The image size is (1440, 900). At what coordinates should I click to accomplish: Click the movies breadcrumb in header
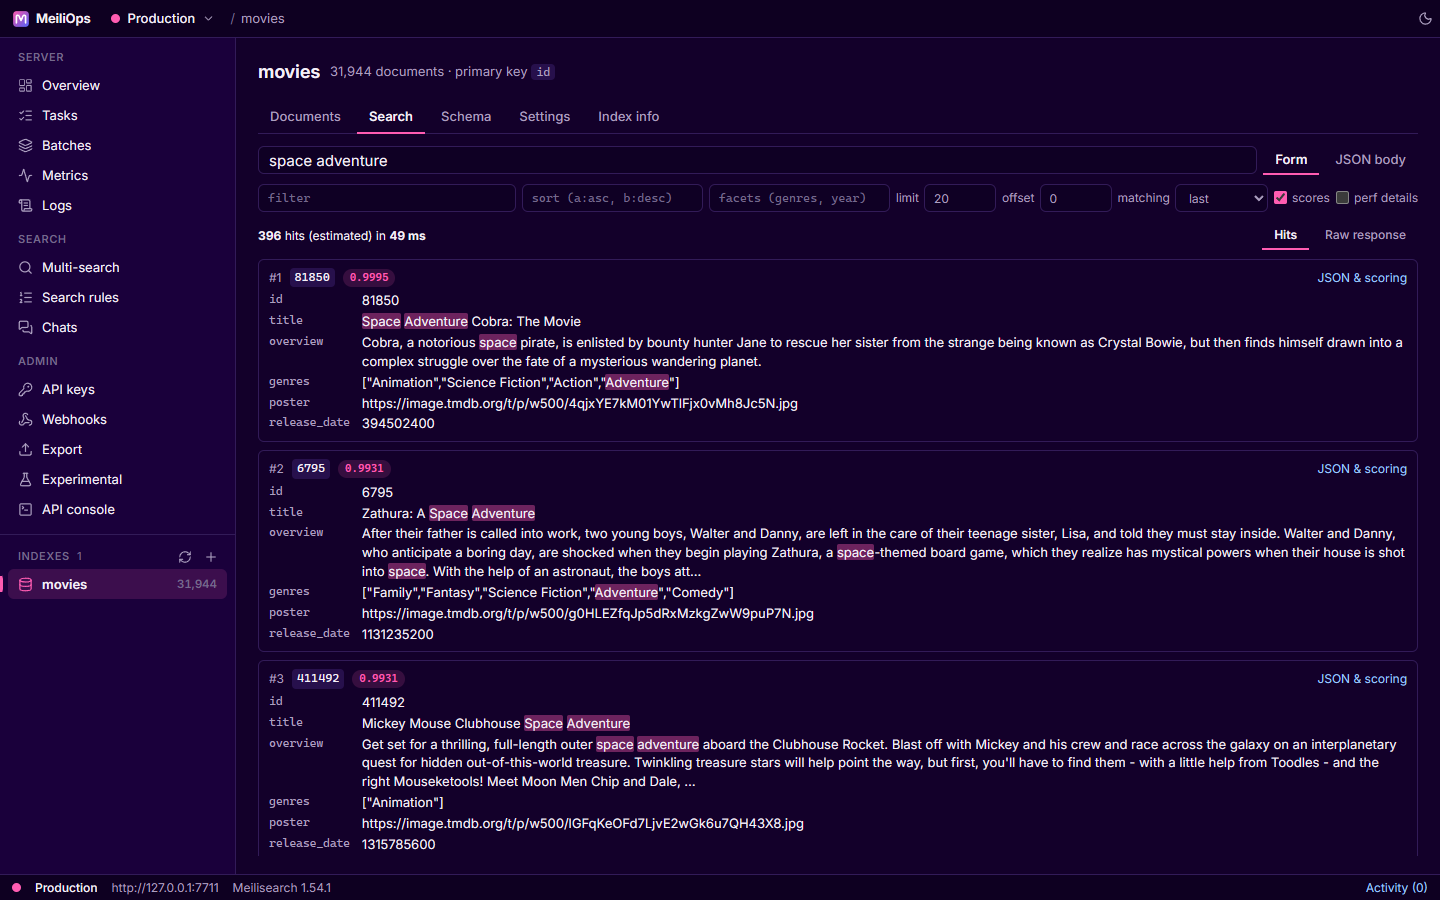pos(262,18)
